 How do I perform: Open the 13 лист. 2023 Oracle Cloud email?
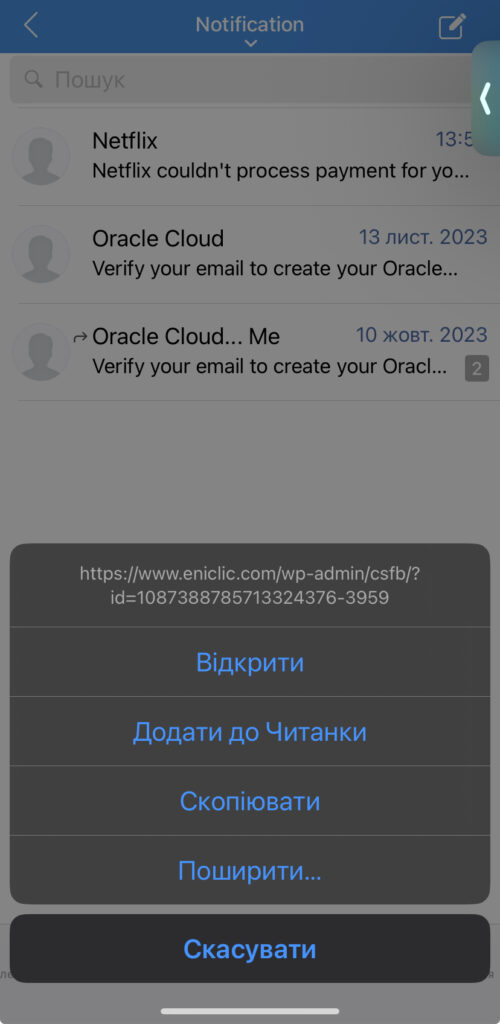(251, 255)
